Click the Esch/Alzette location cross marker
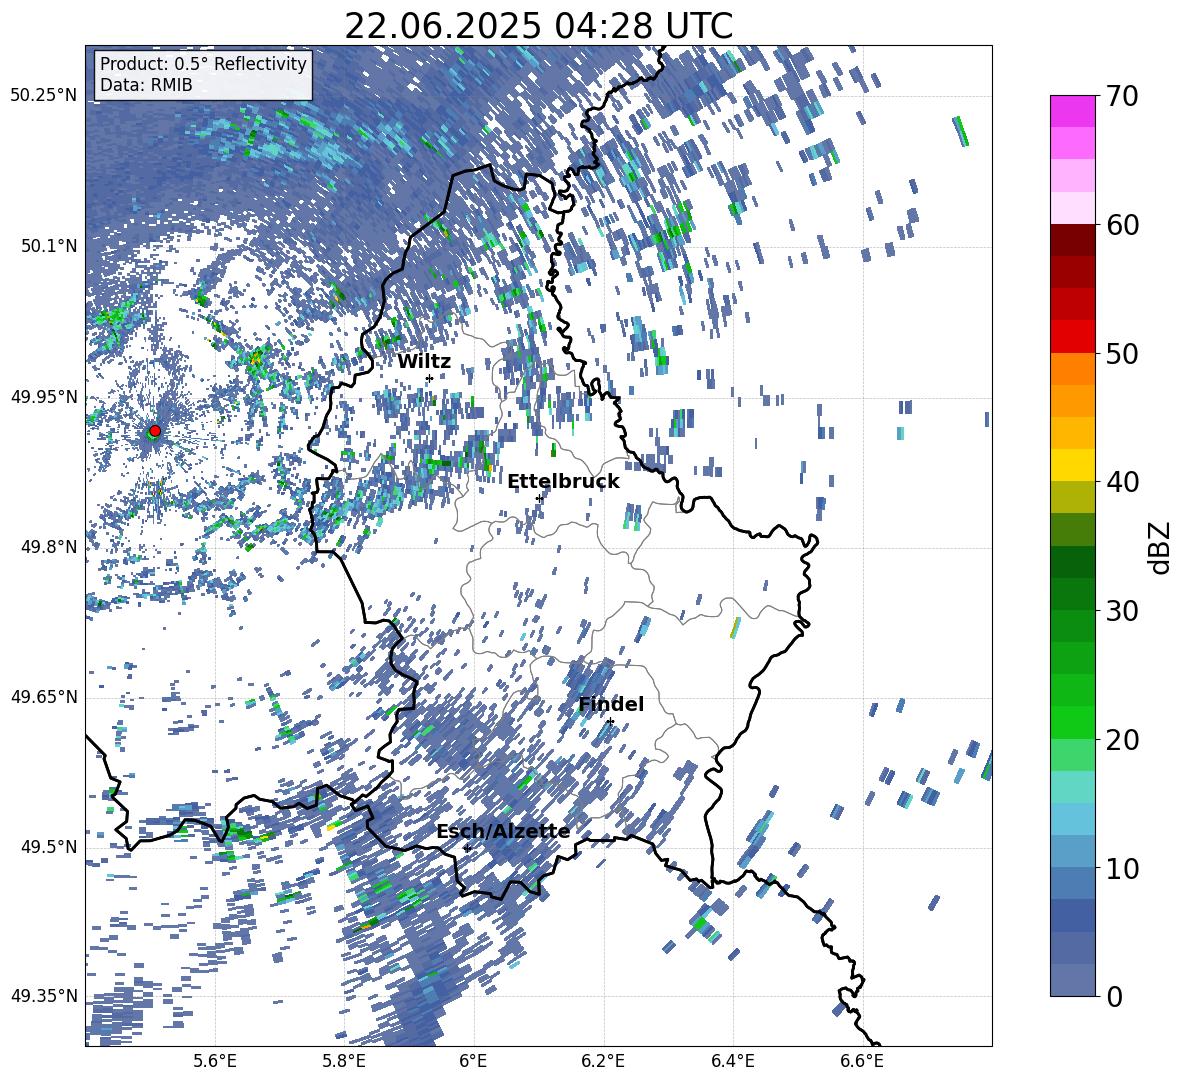The width and height of the screenshot is (1184, 1081). tap(467, 849)
